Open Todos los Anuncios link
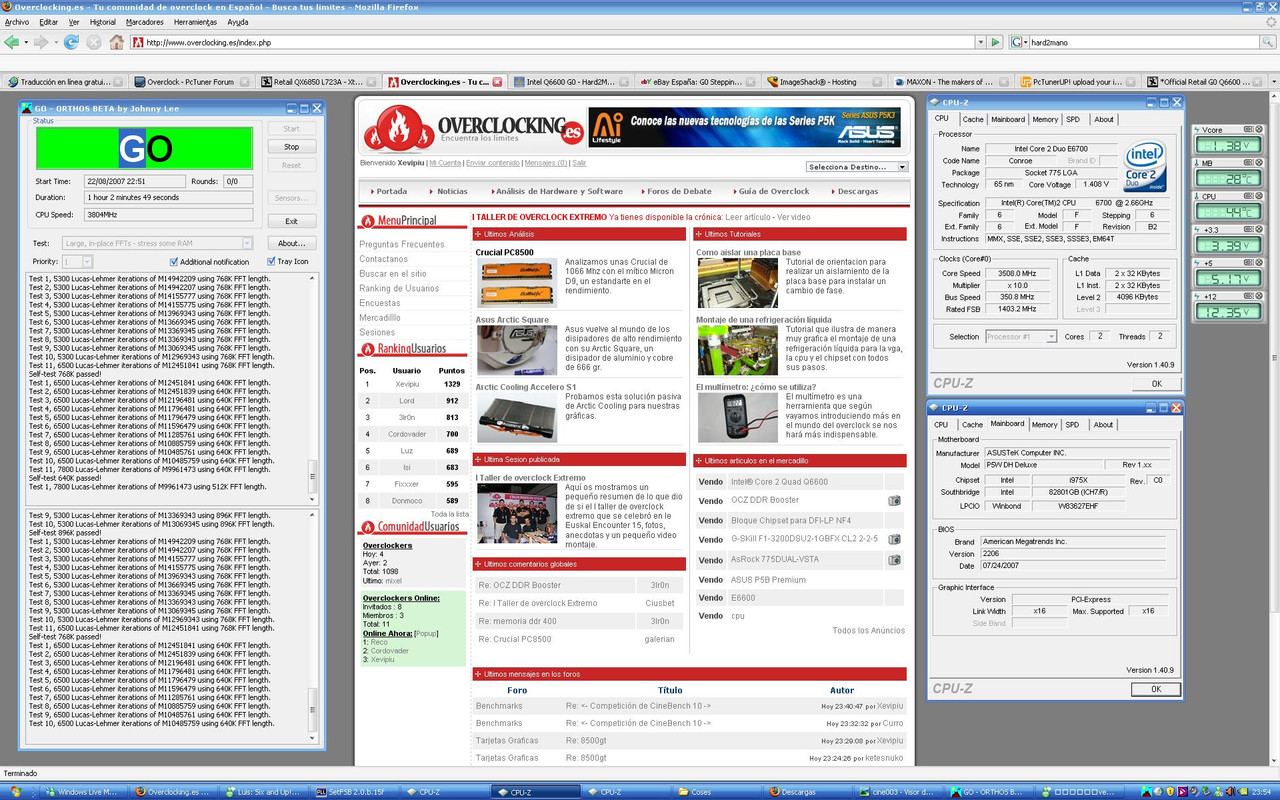This screenshot has width=1280, height=800. [868, 630]
